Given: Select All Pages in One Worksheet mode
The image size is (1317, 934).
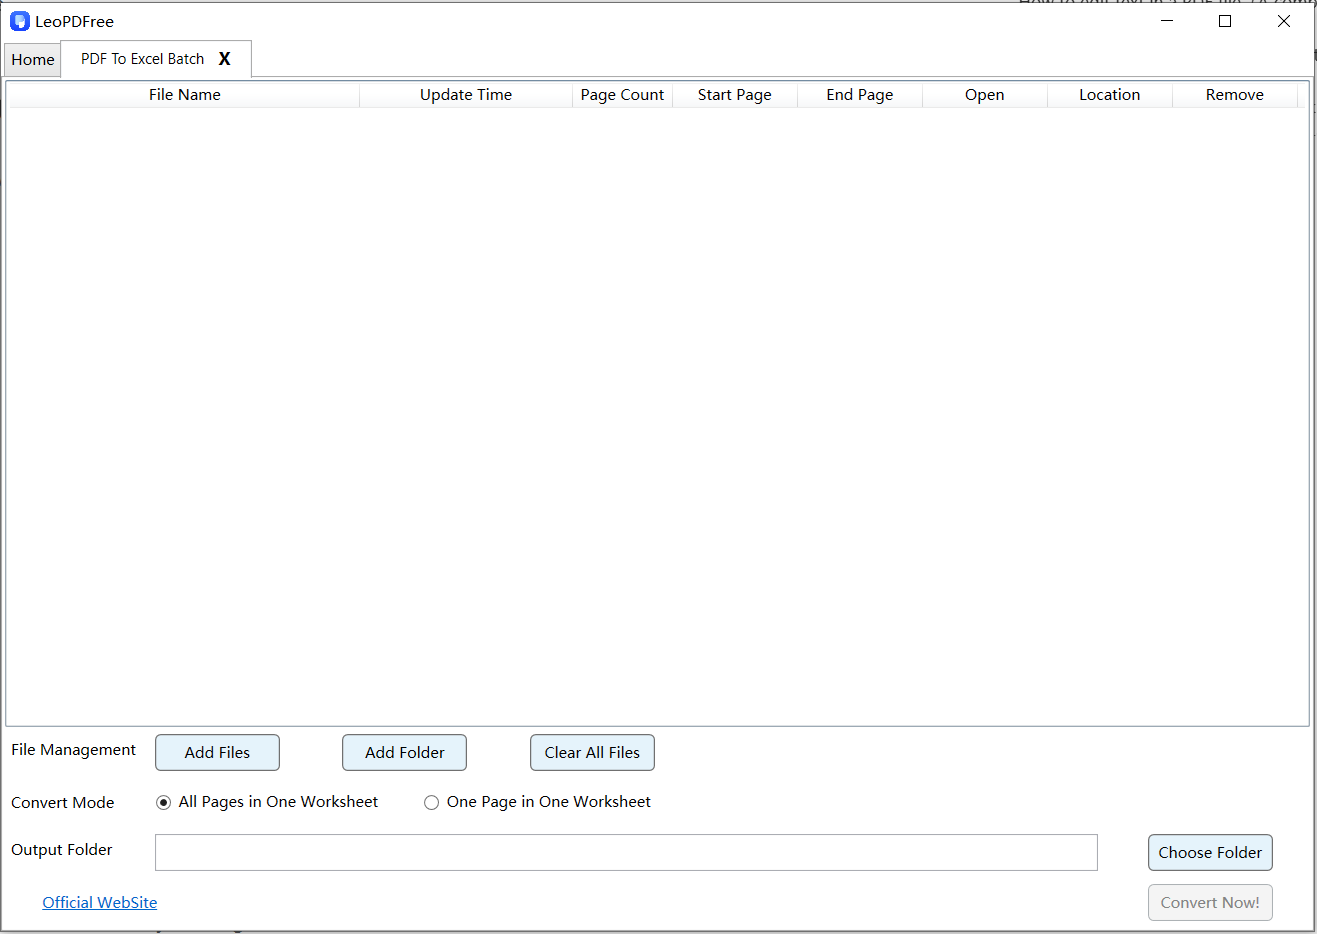Looking at the screenshot, I should (163, 802).
